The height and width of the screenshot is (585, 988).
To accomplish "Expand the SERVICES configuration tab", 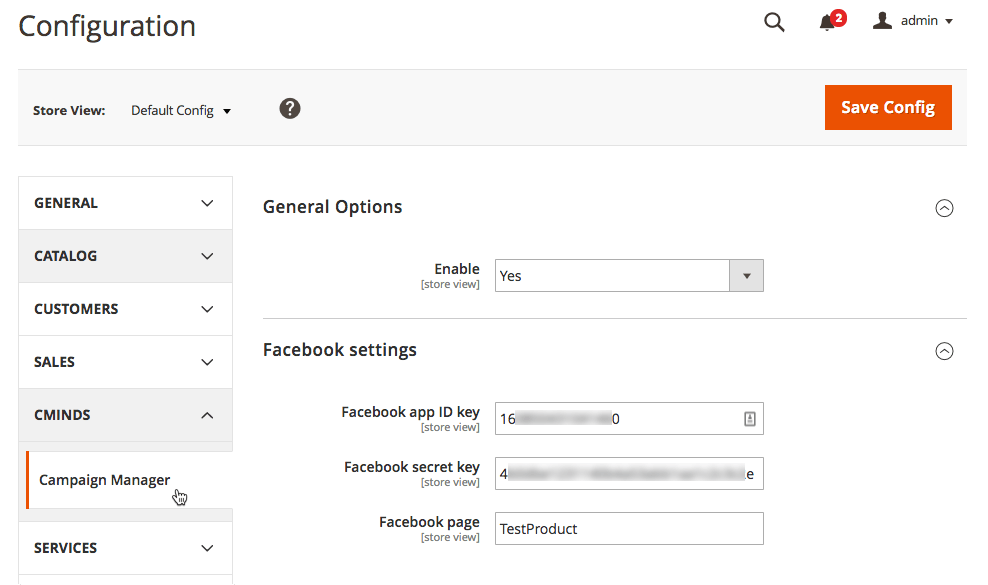I will (125, 548).
